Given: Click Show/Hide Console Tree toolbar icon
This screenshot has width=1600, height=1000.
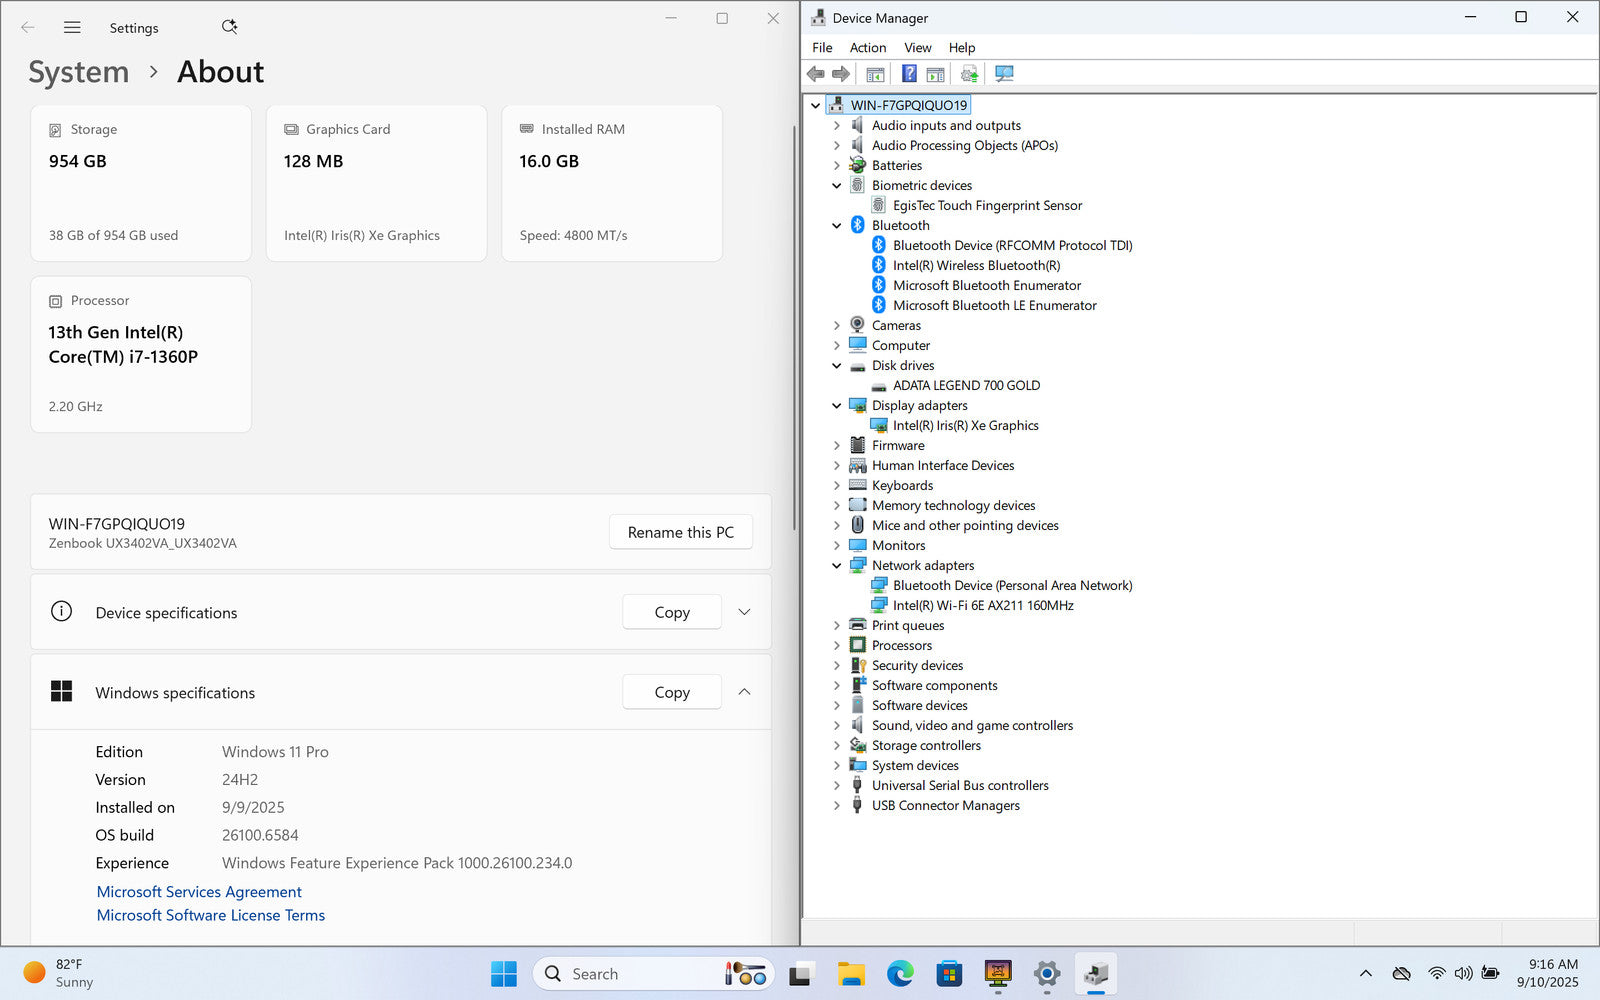Looking at the screenshot, I should click(x=875, y=74).
